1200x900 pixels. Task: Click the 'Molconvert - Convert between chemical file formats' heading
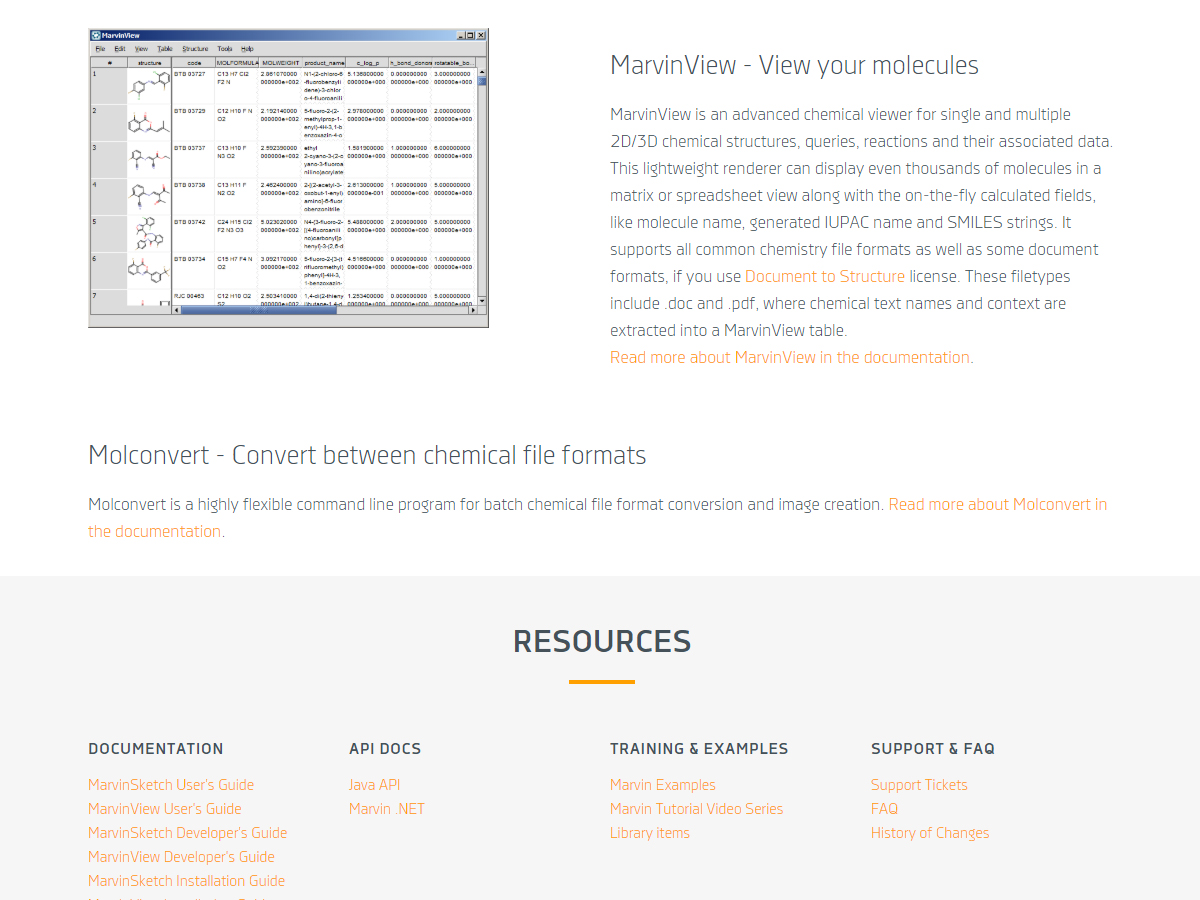point(367,455)
